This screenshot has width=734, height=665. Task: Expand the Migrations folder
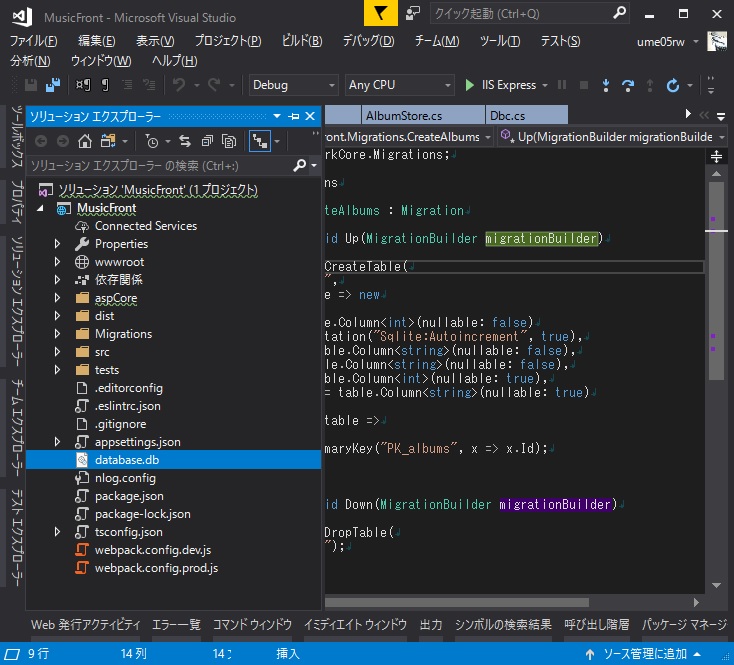pyautogui.click(x=57, y=334)
